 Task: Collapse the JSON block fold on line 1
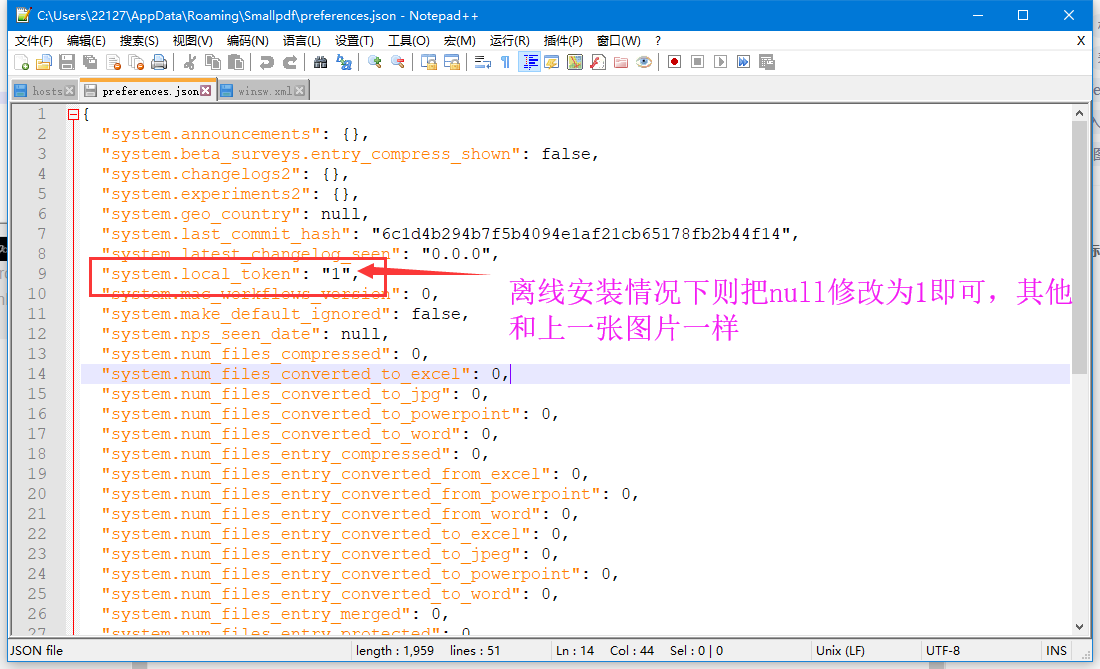pos(75,113)
